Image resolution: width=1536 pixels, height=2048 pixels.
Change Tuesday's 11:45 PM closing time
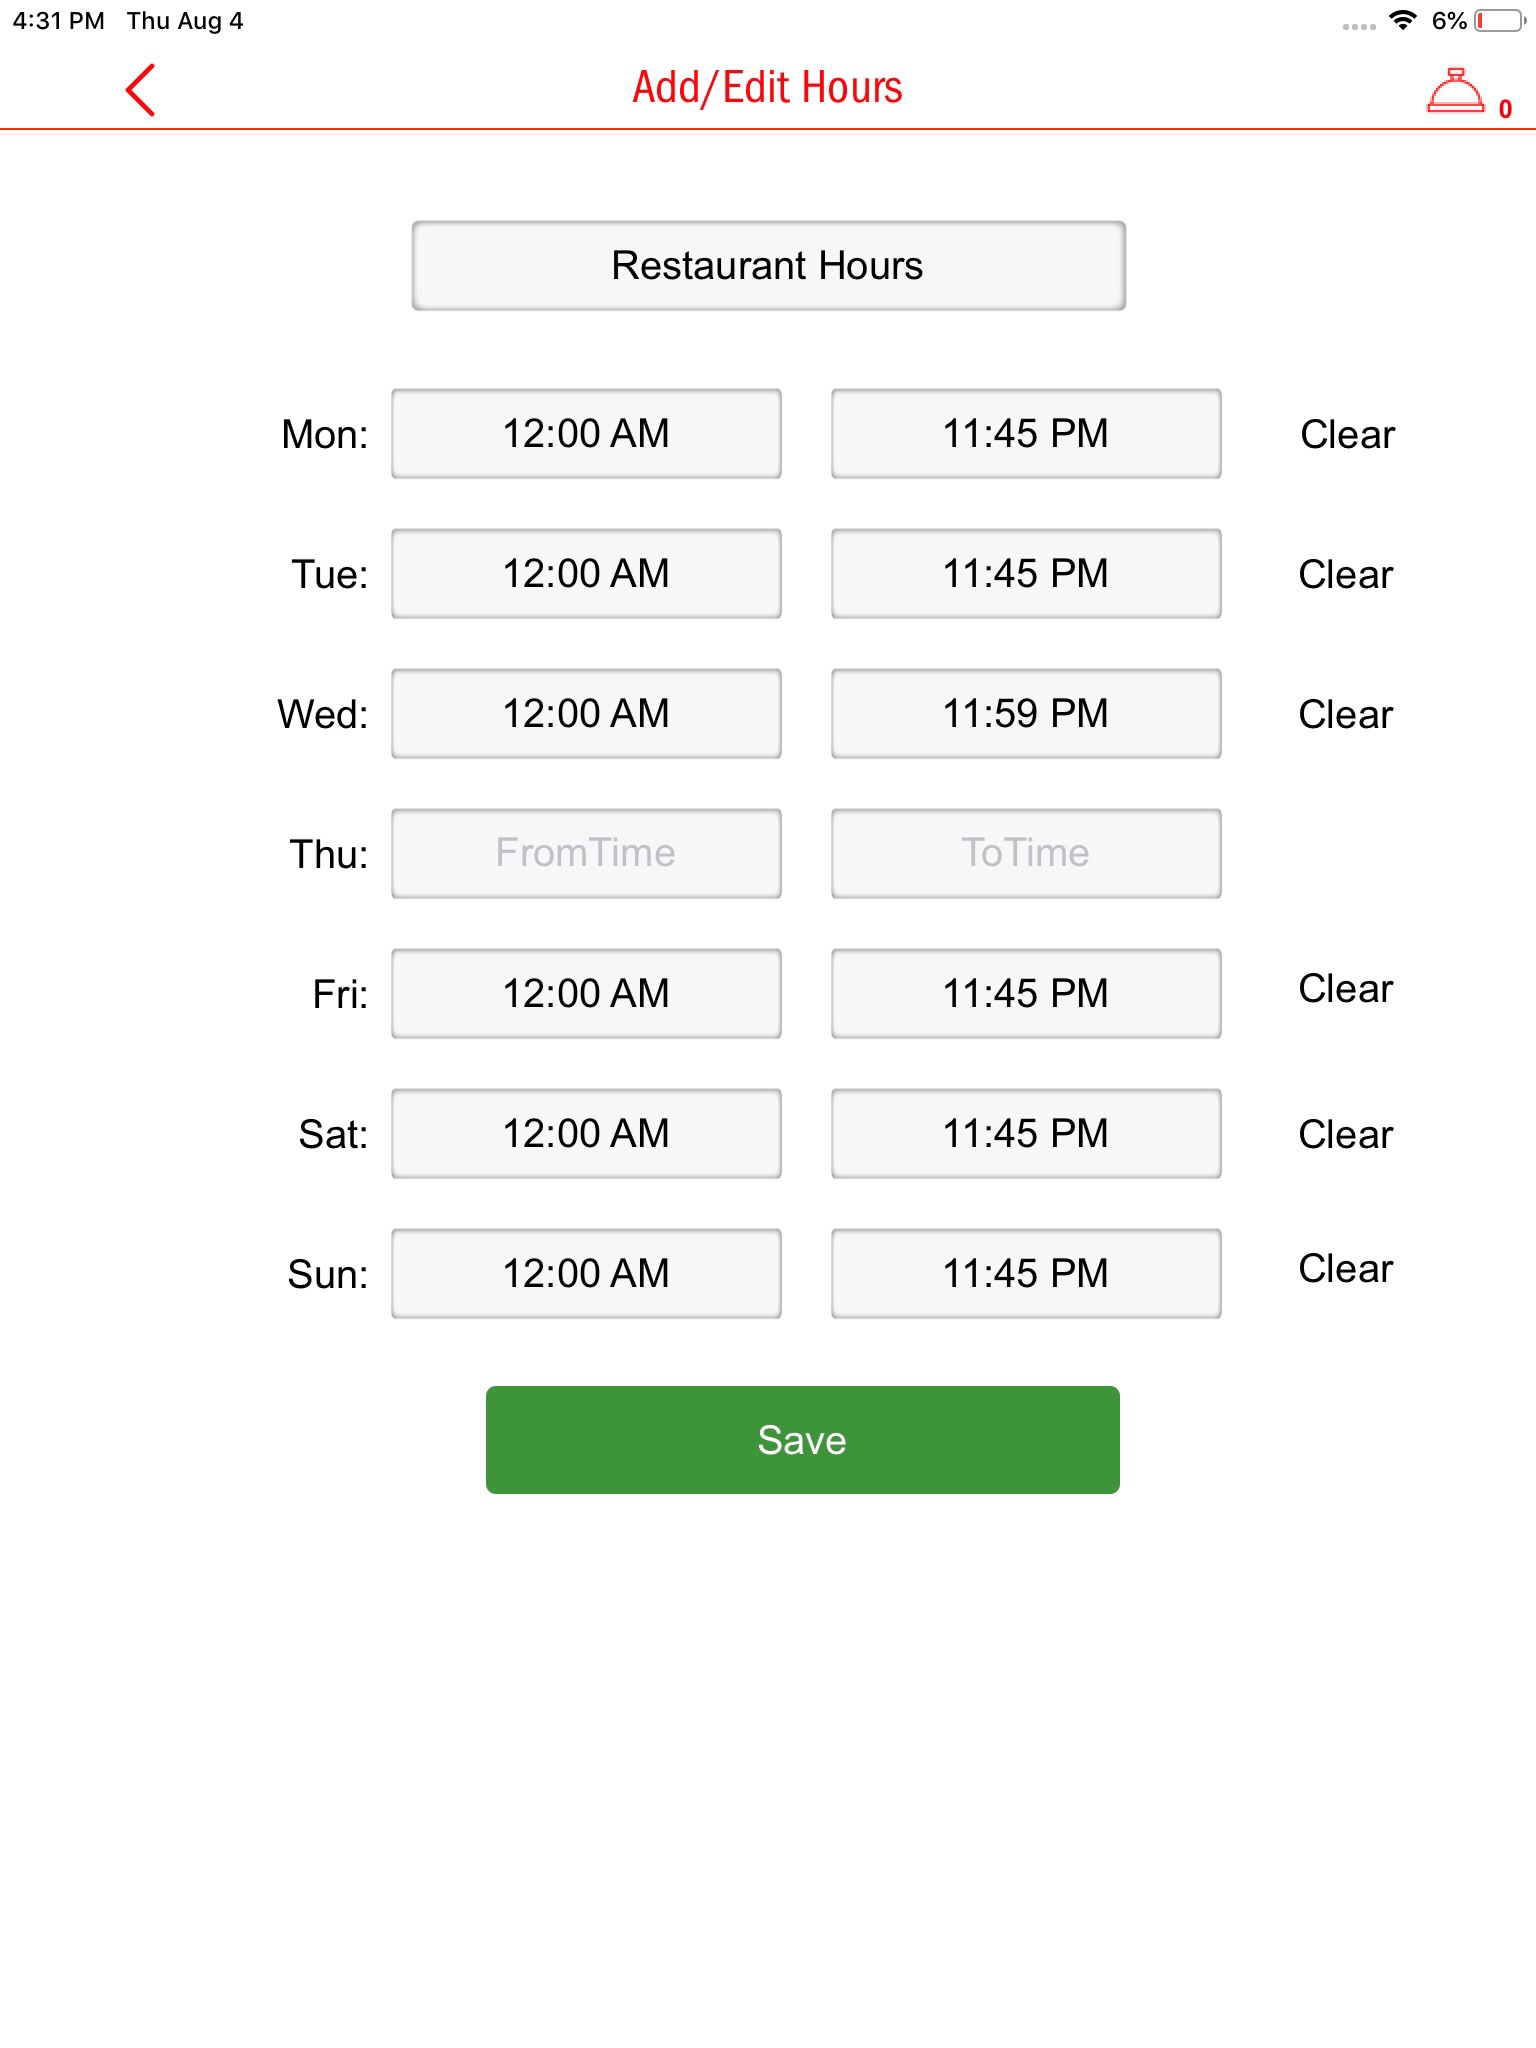click(1026, 574)
